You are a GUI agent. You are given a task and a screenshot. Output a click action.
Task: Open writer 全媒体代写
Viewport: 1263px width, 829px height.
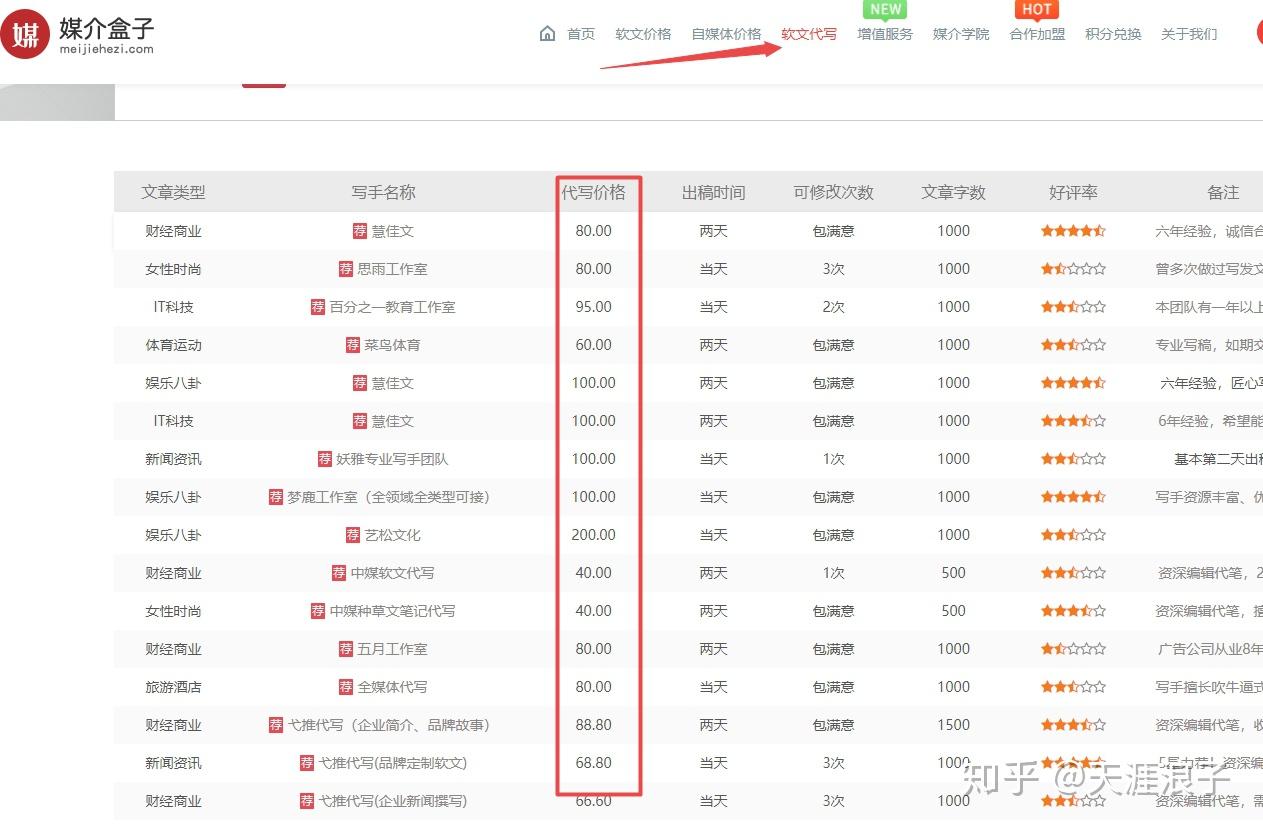392,687
